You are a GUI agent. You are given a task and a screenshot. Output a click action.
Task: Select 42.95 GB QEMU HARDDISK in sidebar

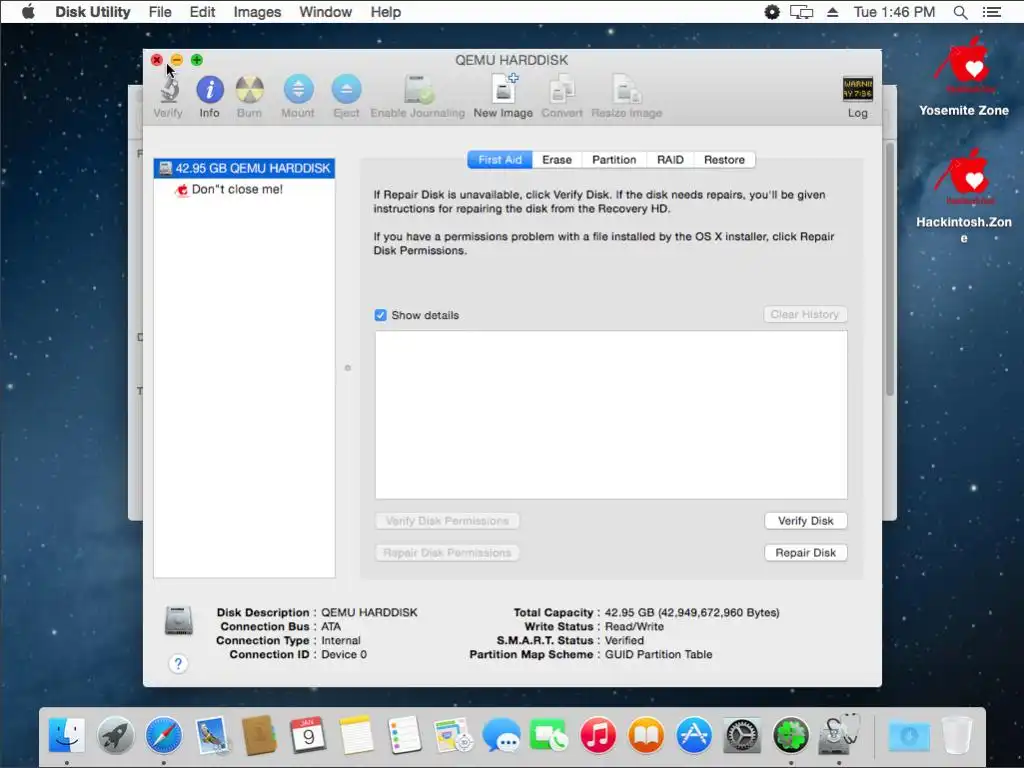click(x=244, y=168)
